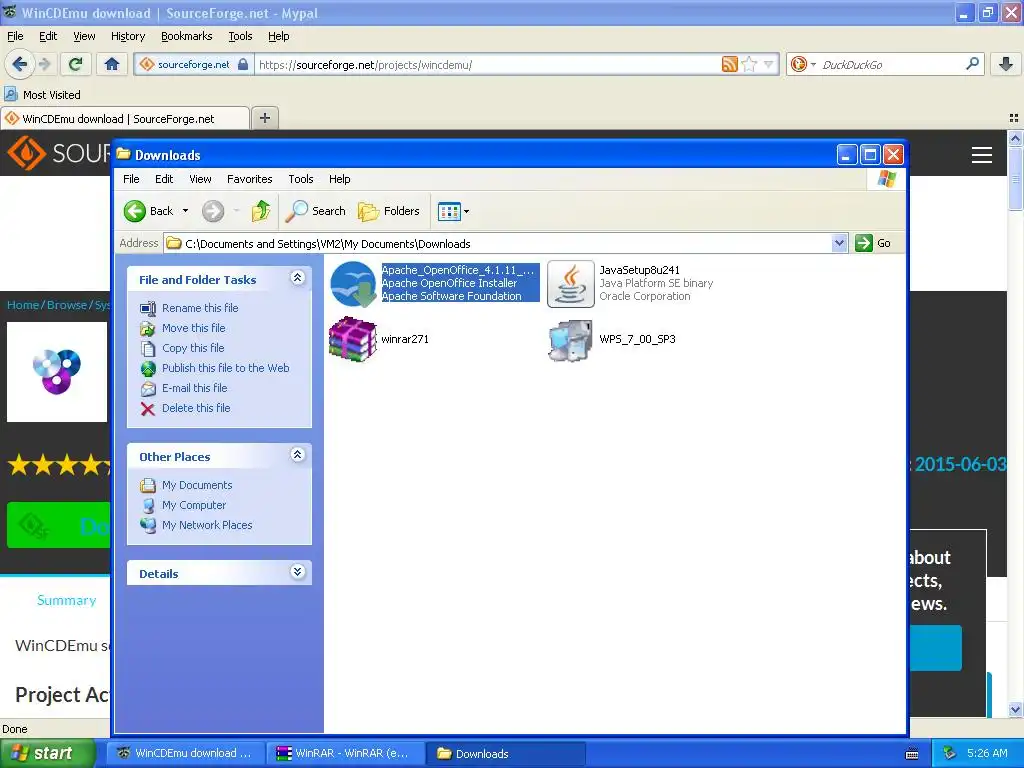The image size is (1024, 768).
Task: Click Move this file
Action: click(193, 328)
